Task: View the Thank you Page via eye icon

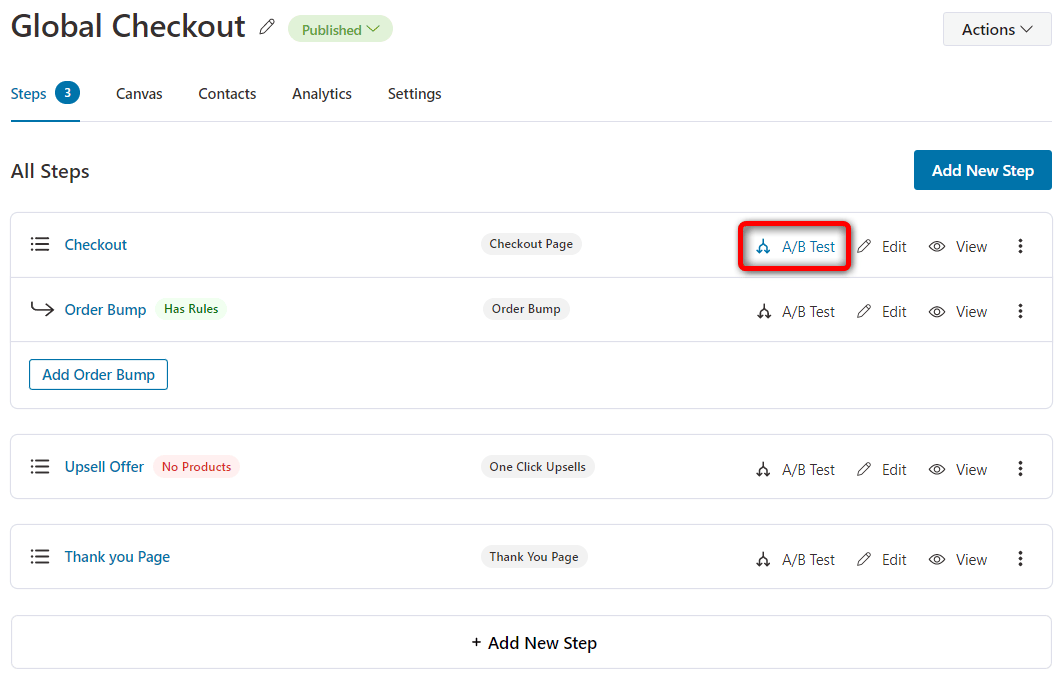Action: (x=936, y=560)
